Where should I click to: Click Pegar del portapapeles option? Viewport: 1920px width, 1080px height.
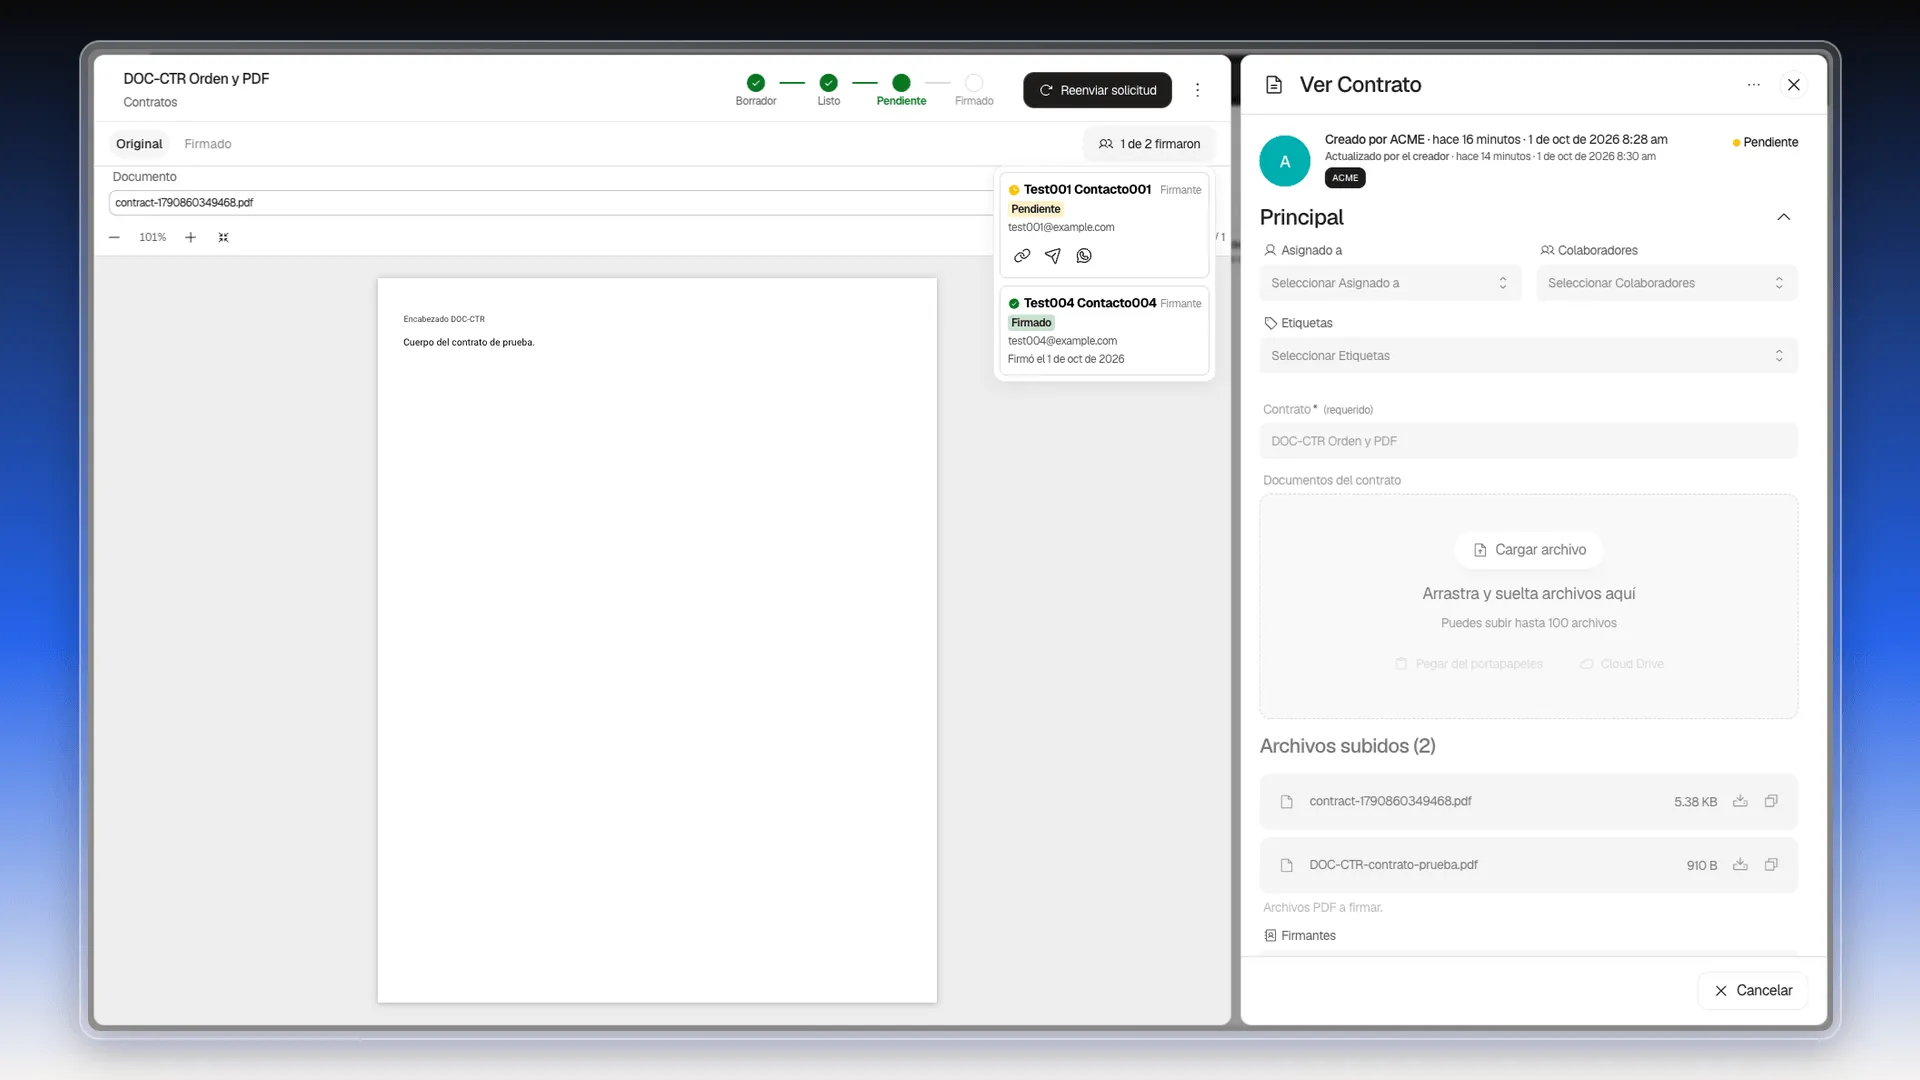pos(1469,664)
